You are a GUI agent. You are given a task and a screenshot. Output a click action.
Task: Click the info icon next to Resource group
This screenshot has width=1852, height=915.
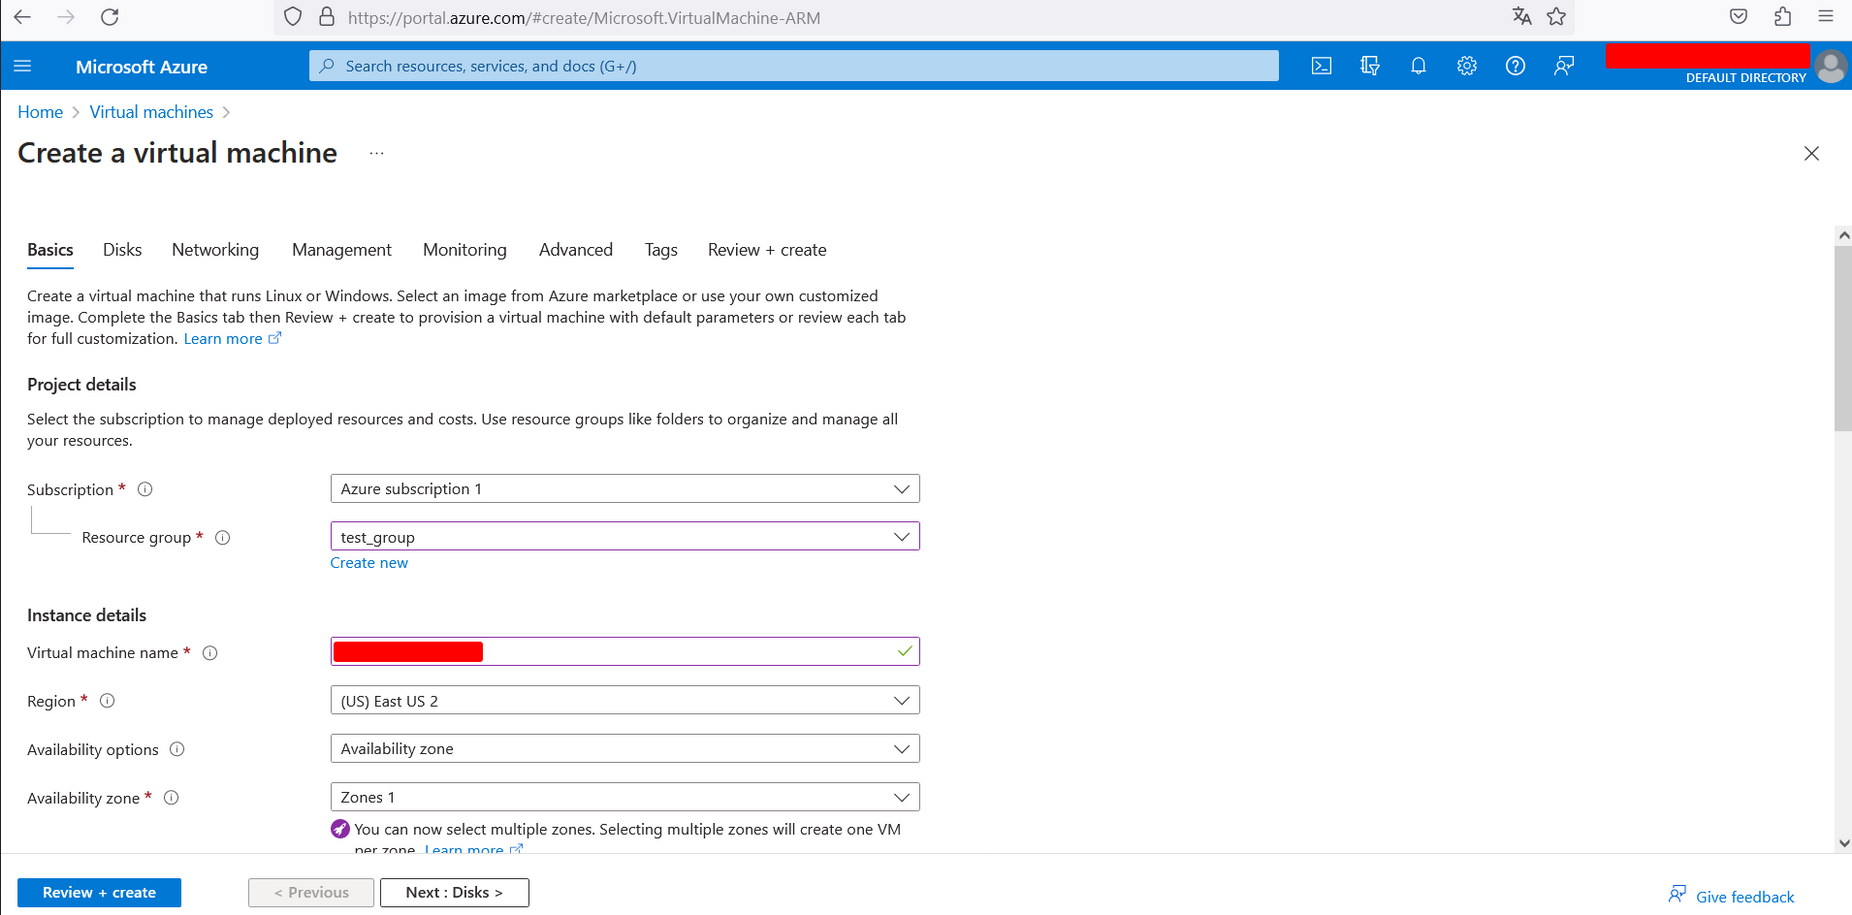223,538
